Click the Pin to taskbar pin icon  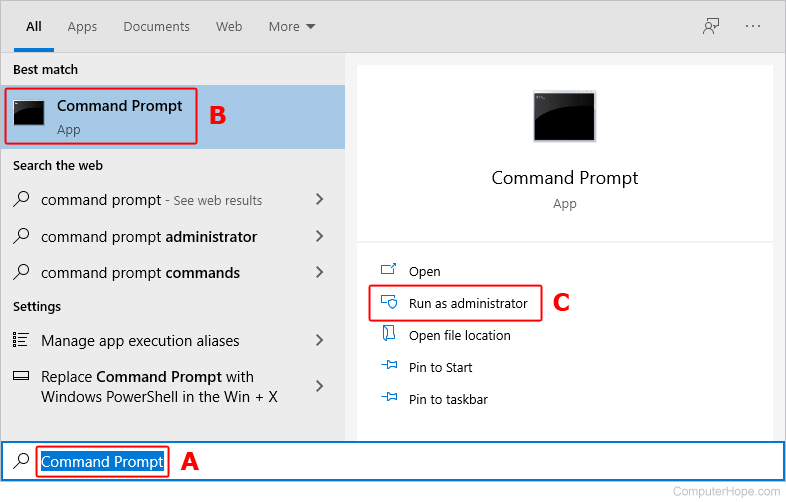click(x=389, y=398)
